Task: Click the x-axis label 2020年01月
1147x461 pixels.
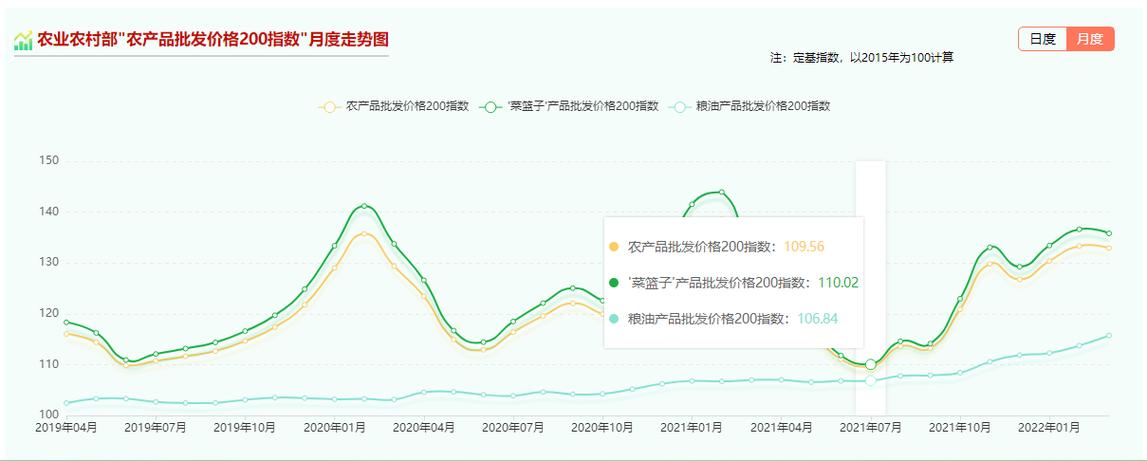Action: click(x=334, y=428)
